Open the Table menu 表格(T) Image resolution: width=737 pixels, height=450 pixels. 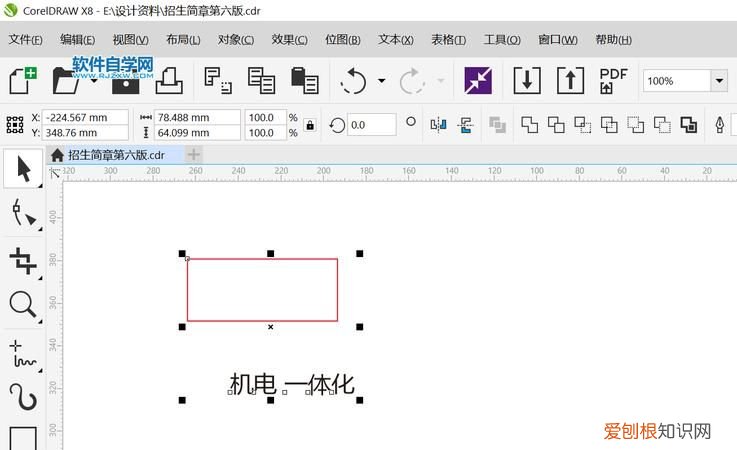449,39
